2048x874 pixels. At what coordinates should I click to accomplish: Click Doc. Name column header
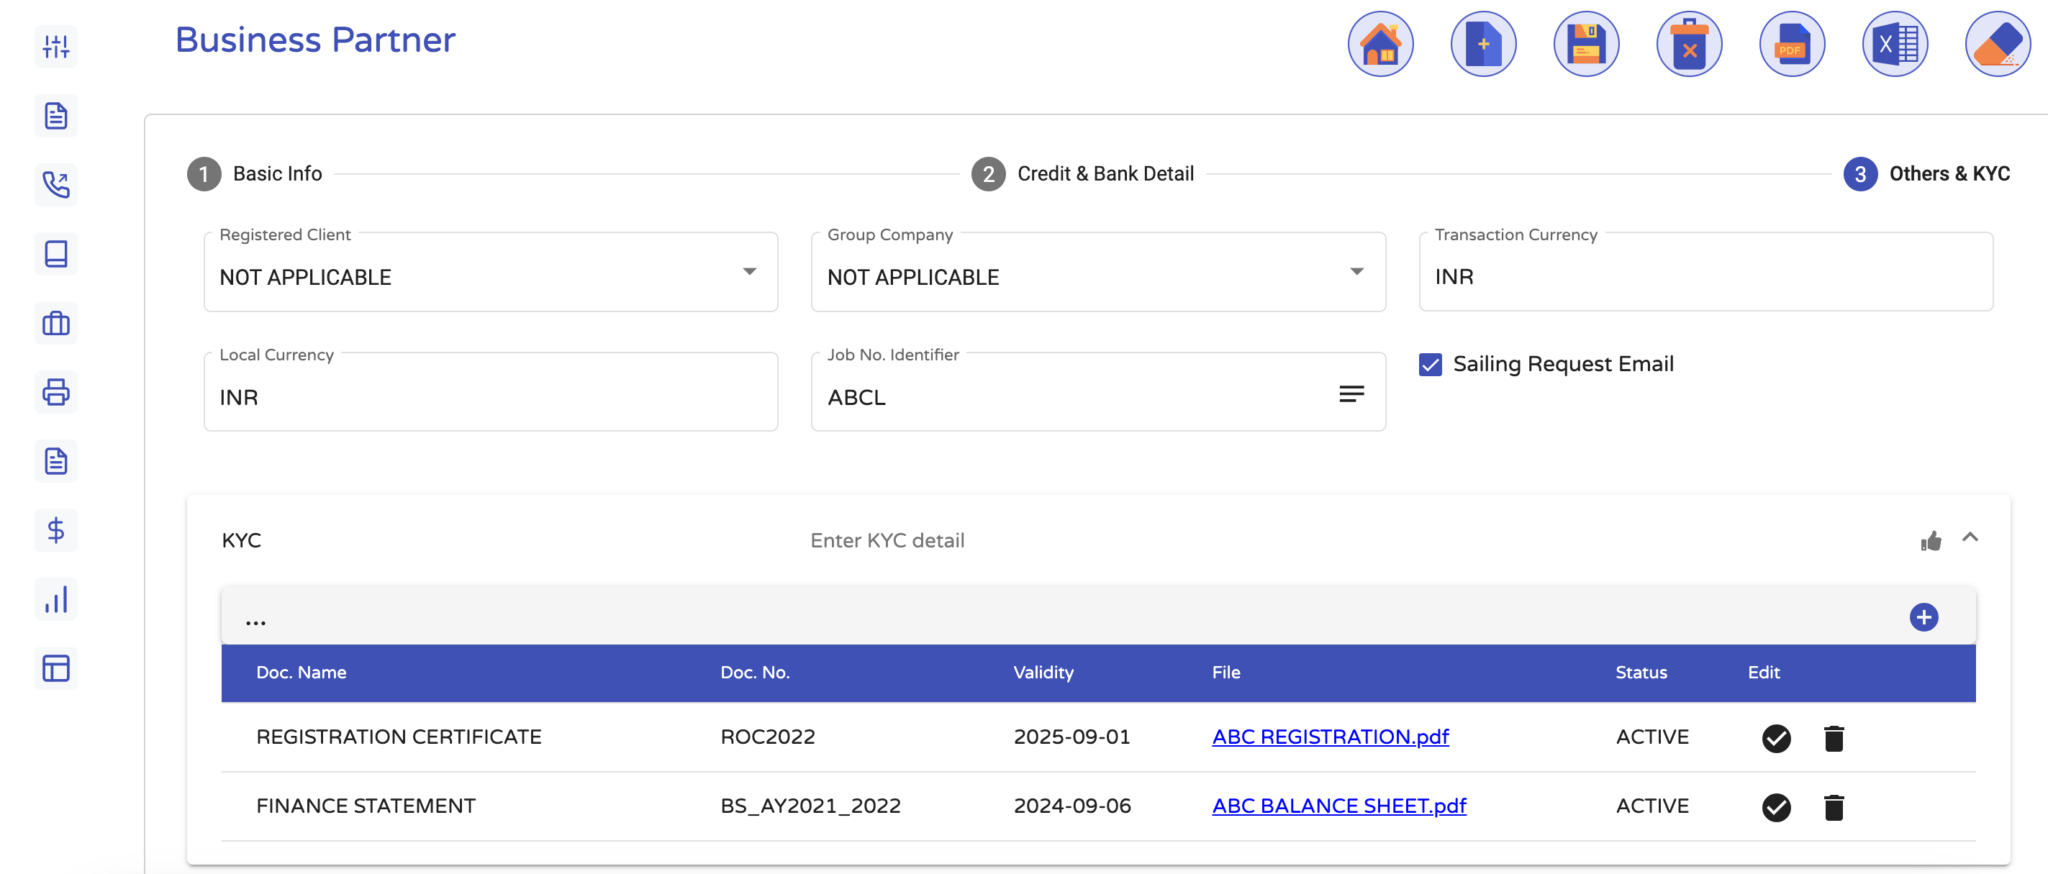[301, 673]
